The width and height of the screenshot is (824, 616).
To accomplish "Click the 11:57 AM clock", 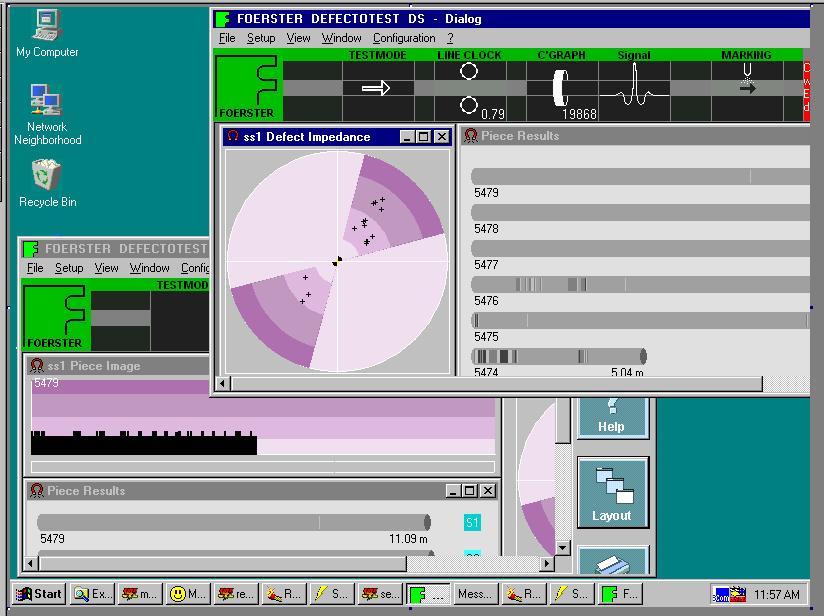I will click(777, 594).
